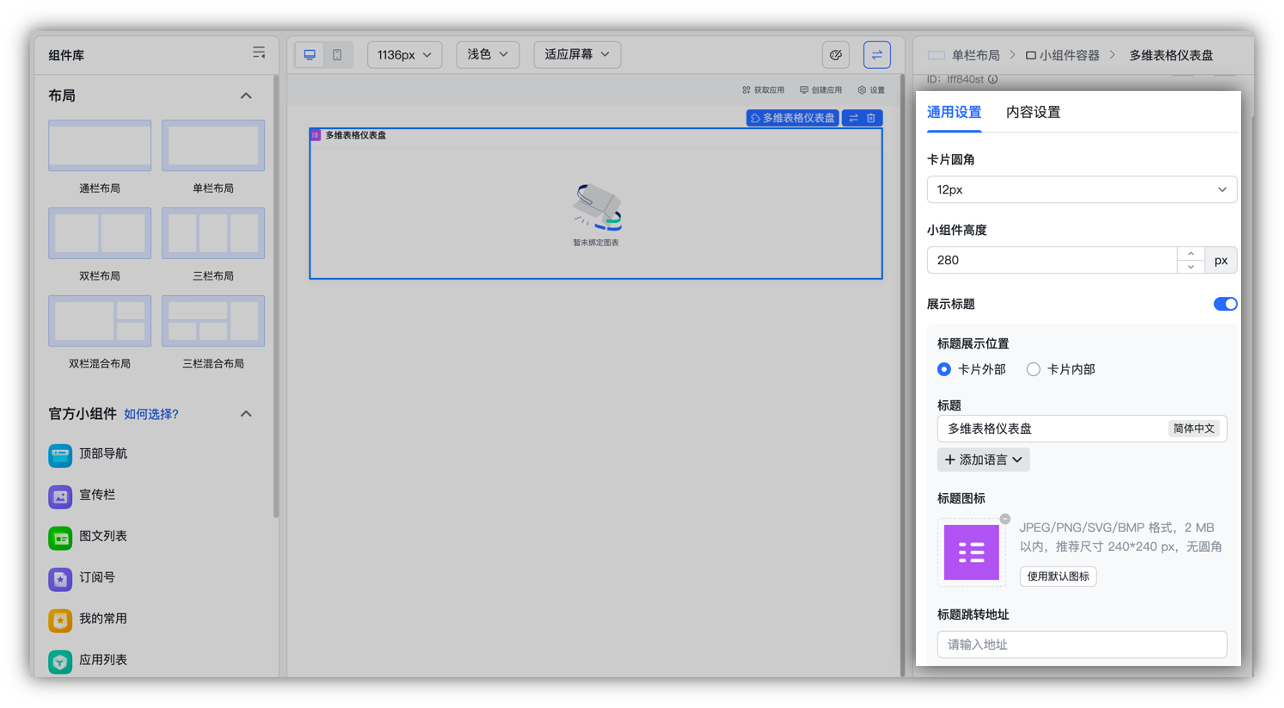The image size is (1284, 708).
Task: Collapse the 官方小组件 section
Action: [x=246, y=414]
